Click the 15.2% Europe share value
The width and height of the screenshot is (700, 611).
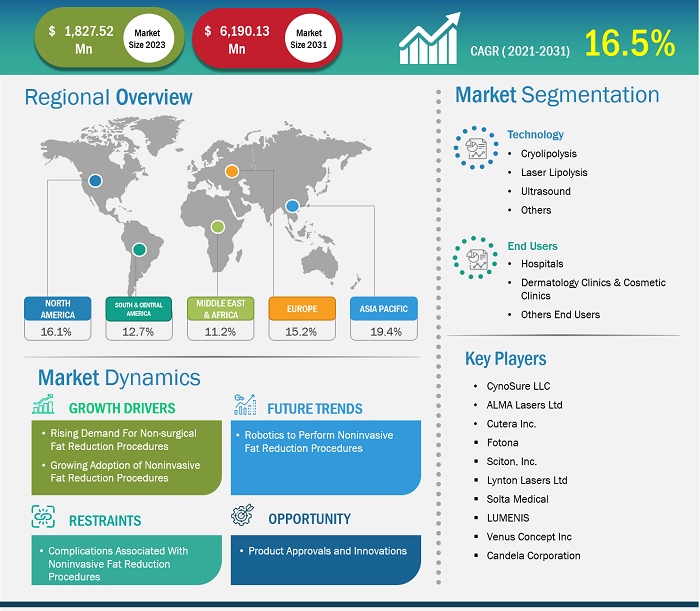point(301,332)
